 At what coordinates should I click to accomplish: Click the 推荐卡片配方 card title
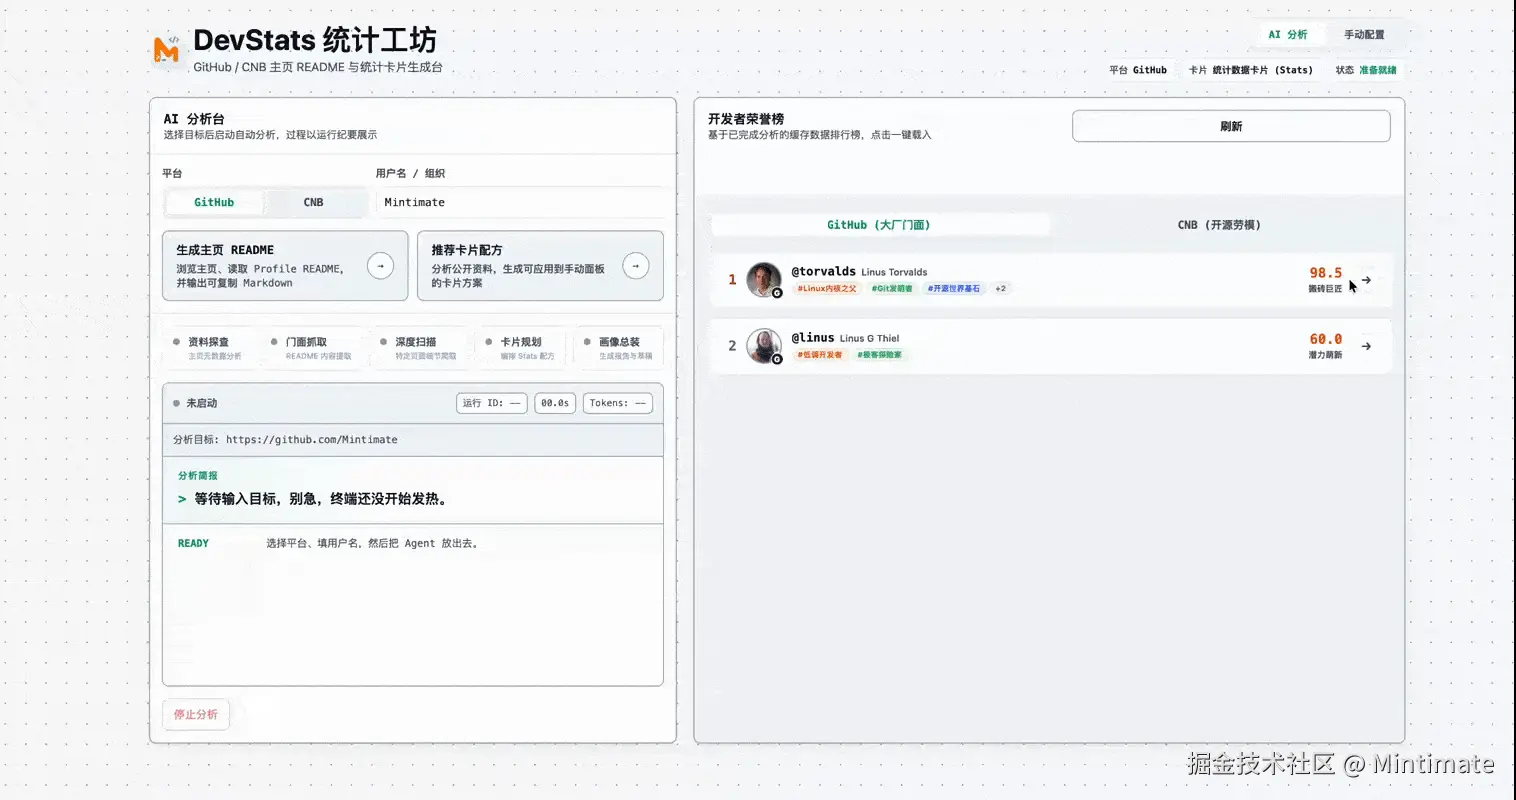coord(467,250)
